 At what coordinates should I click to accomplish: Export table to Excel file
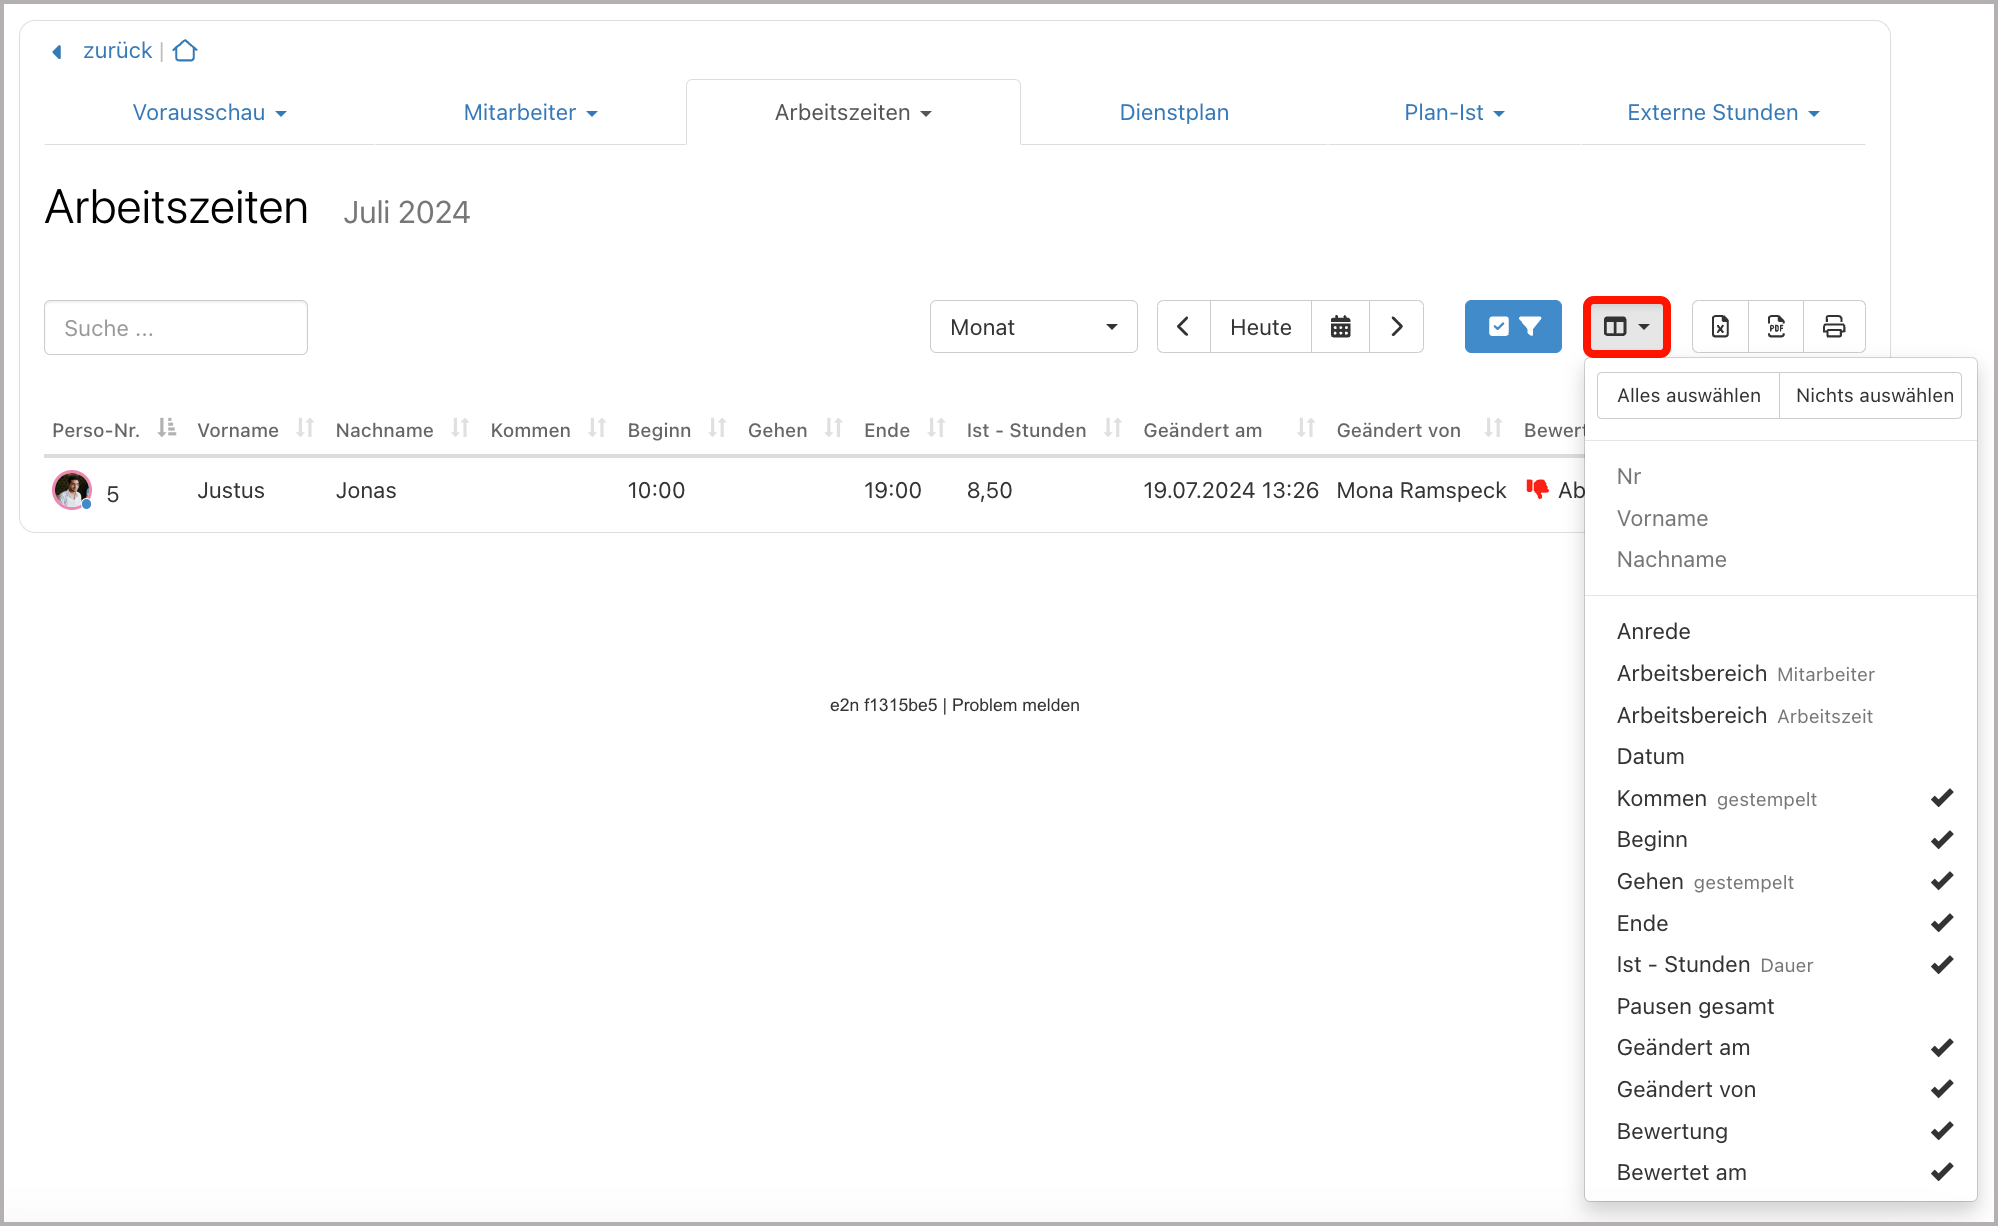(1720, 327)
